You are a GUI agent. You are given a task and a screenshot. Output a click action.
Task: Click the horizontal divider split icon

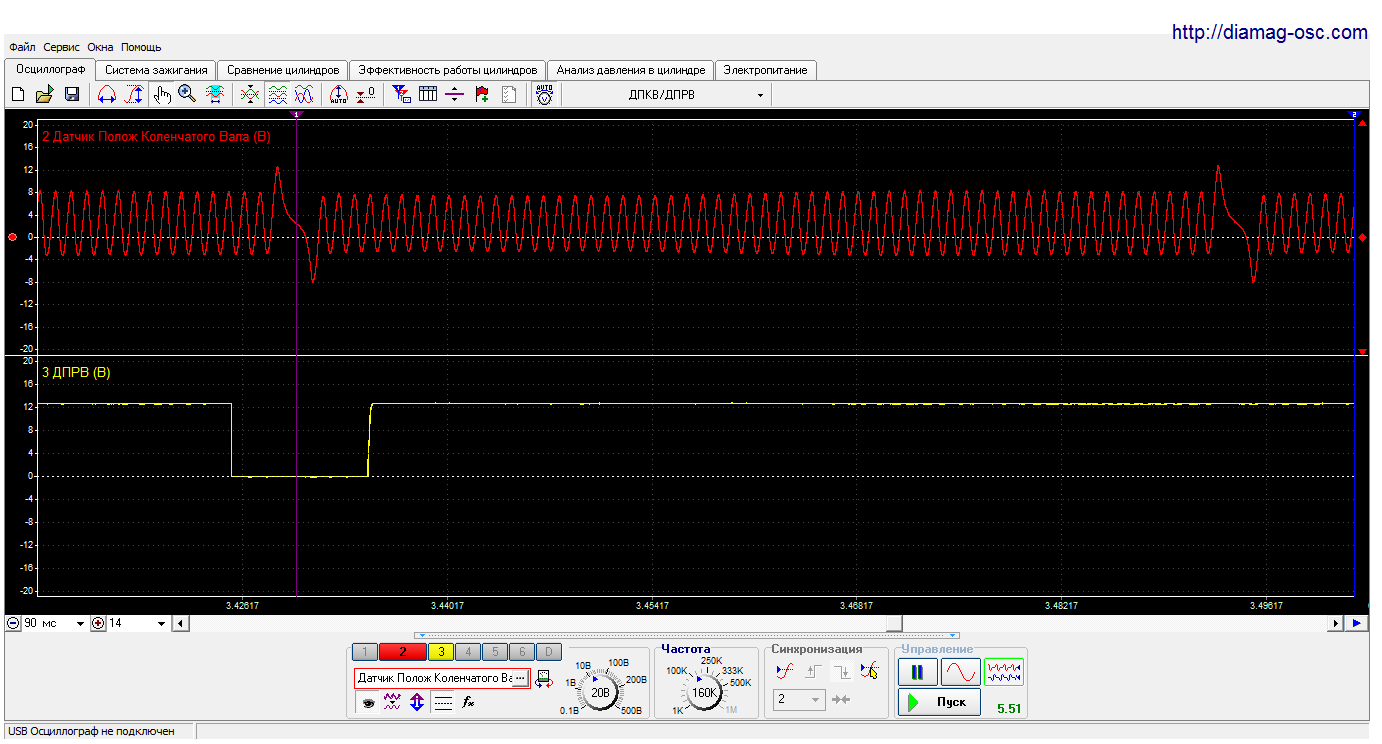click(455, 94)
